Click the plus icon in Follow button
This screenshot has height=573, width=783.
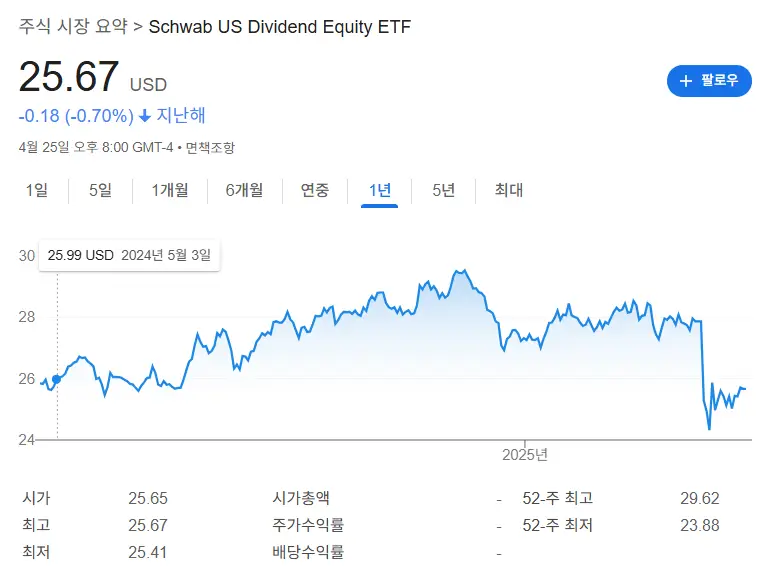(686, 81)
